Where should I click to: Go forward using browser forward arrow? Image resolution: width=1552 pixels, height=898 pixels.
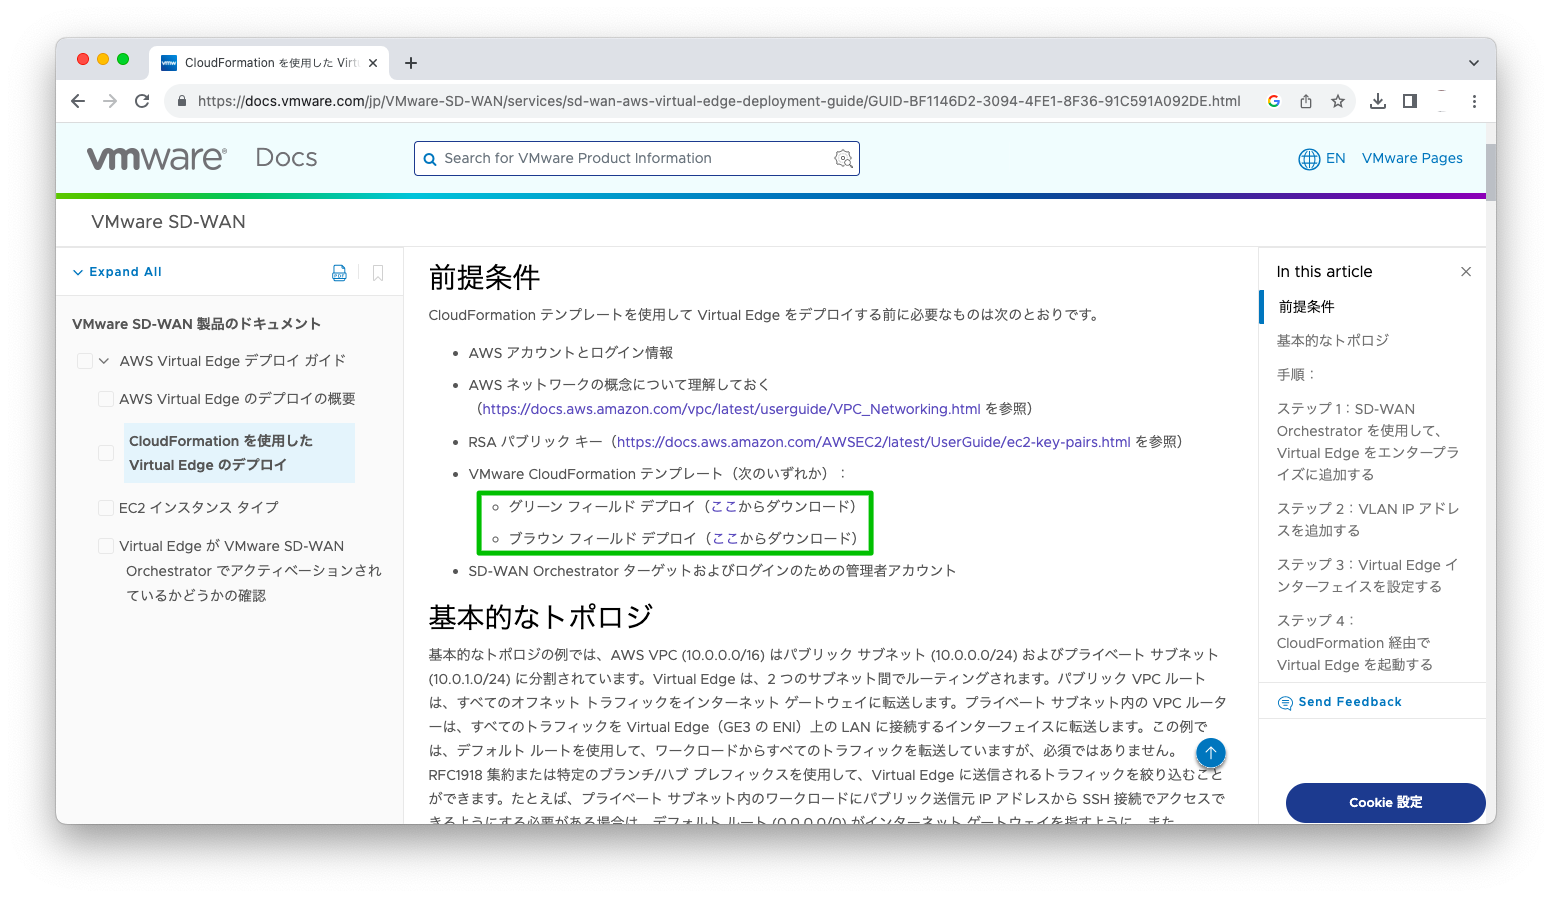[x=110, y=101]
